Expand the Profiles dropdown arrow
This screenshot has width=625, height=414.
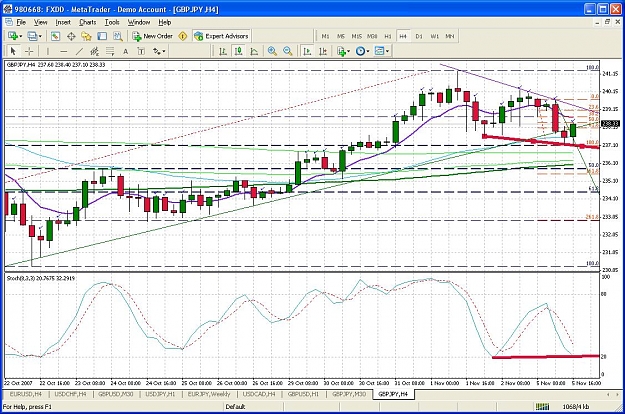coord(40,36)
